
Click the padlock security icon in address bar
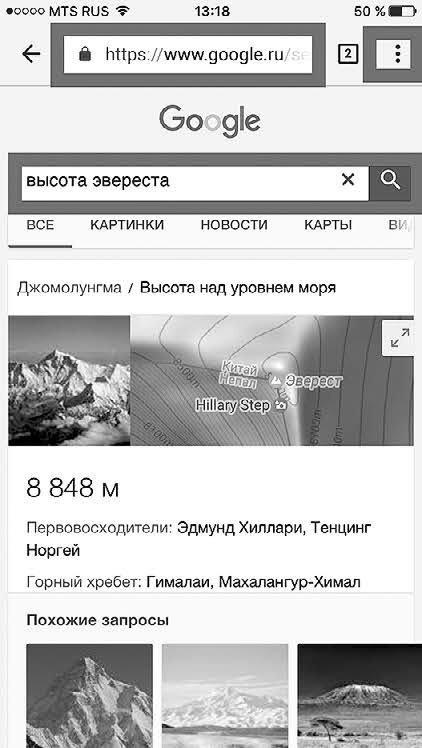click(85, 54)
